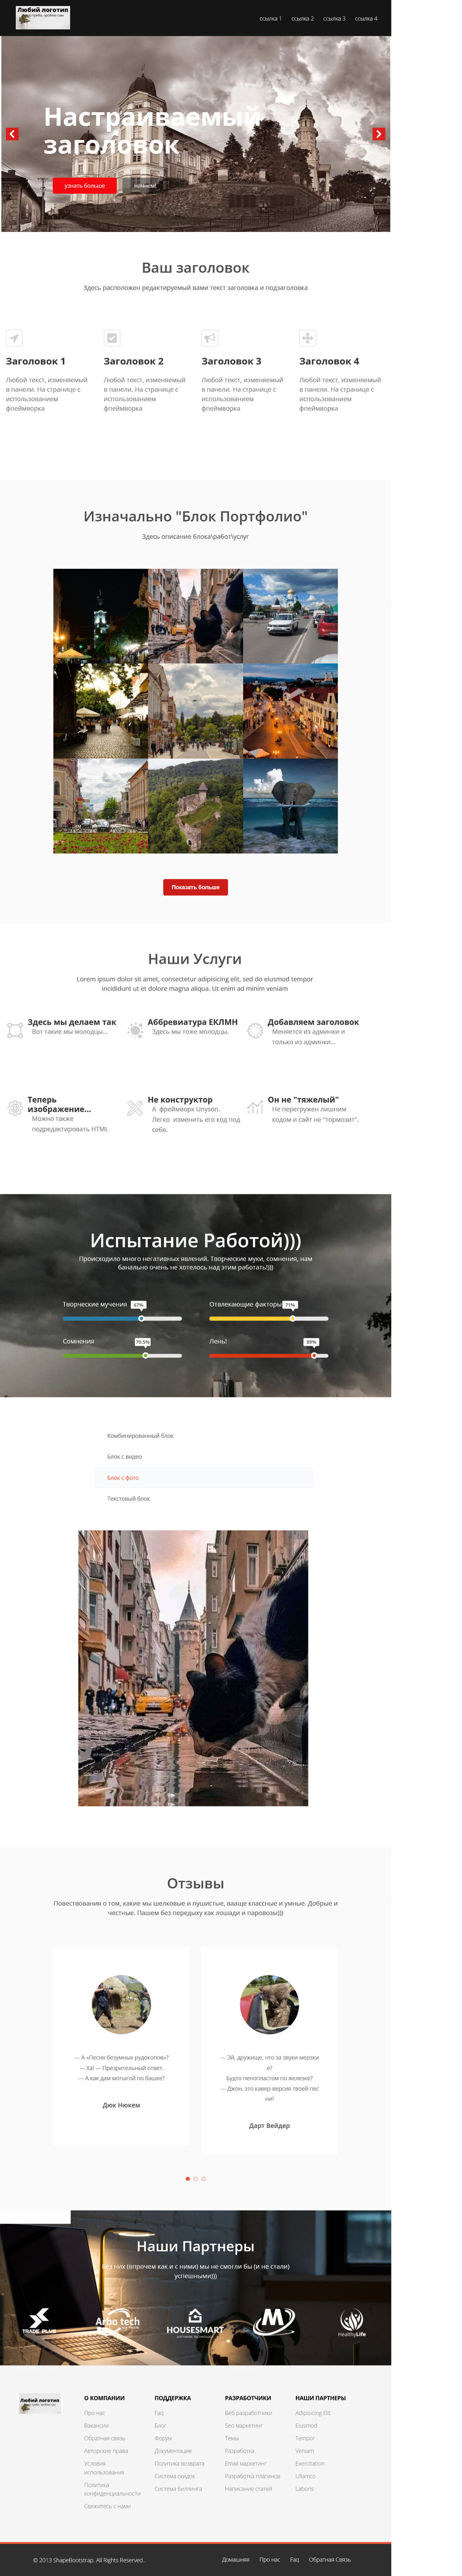
Task: Open the "ссылка 1" navigation item
Action: coord(270,18)
